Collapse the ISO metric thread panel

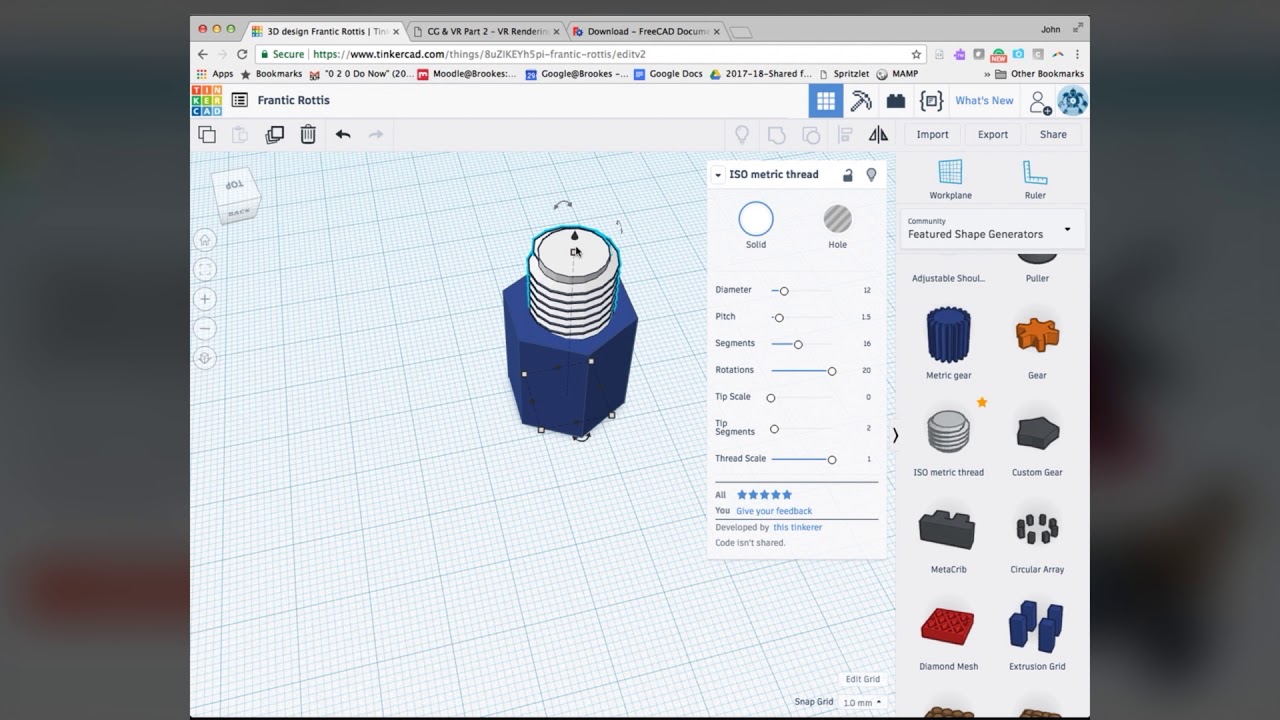pos(718,175)
